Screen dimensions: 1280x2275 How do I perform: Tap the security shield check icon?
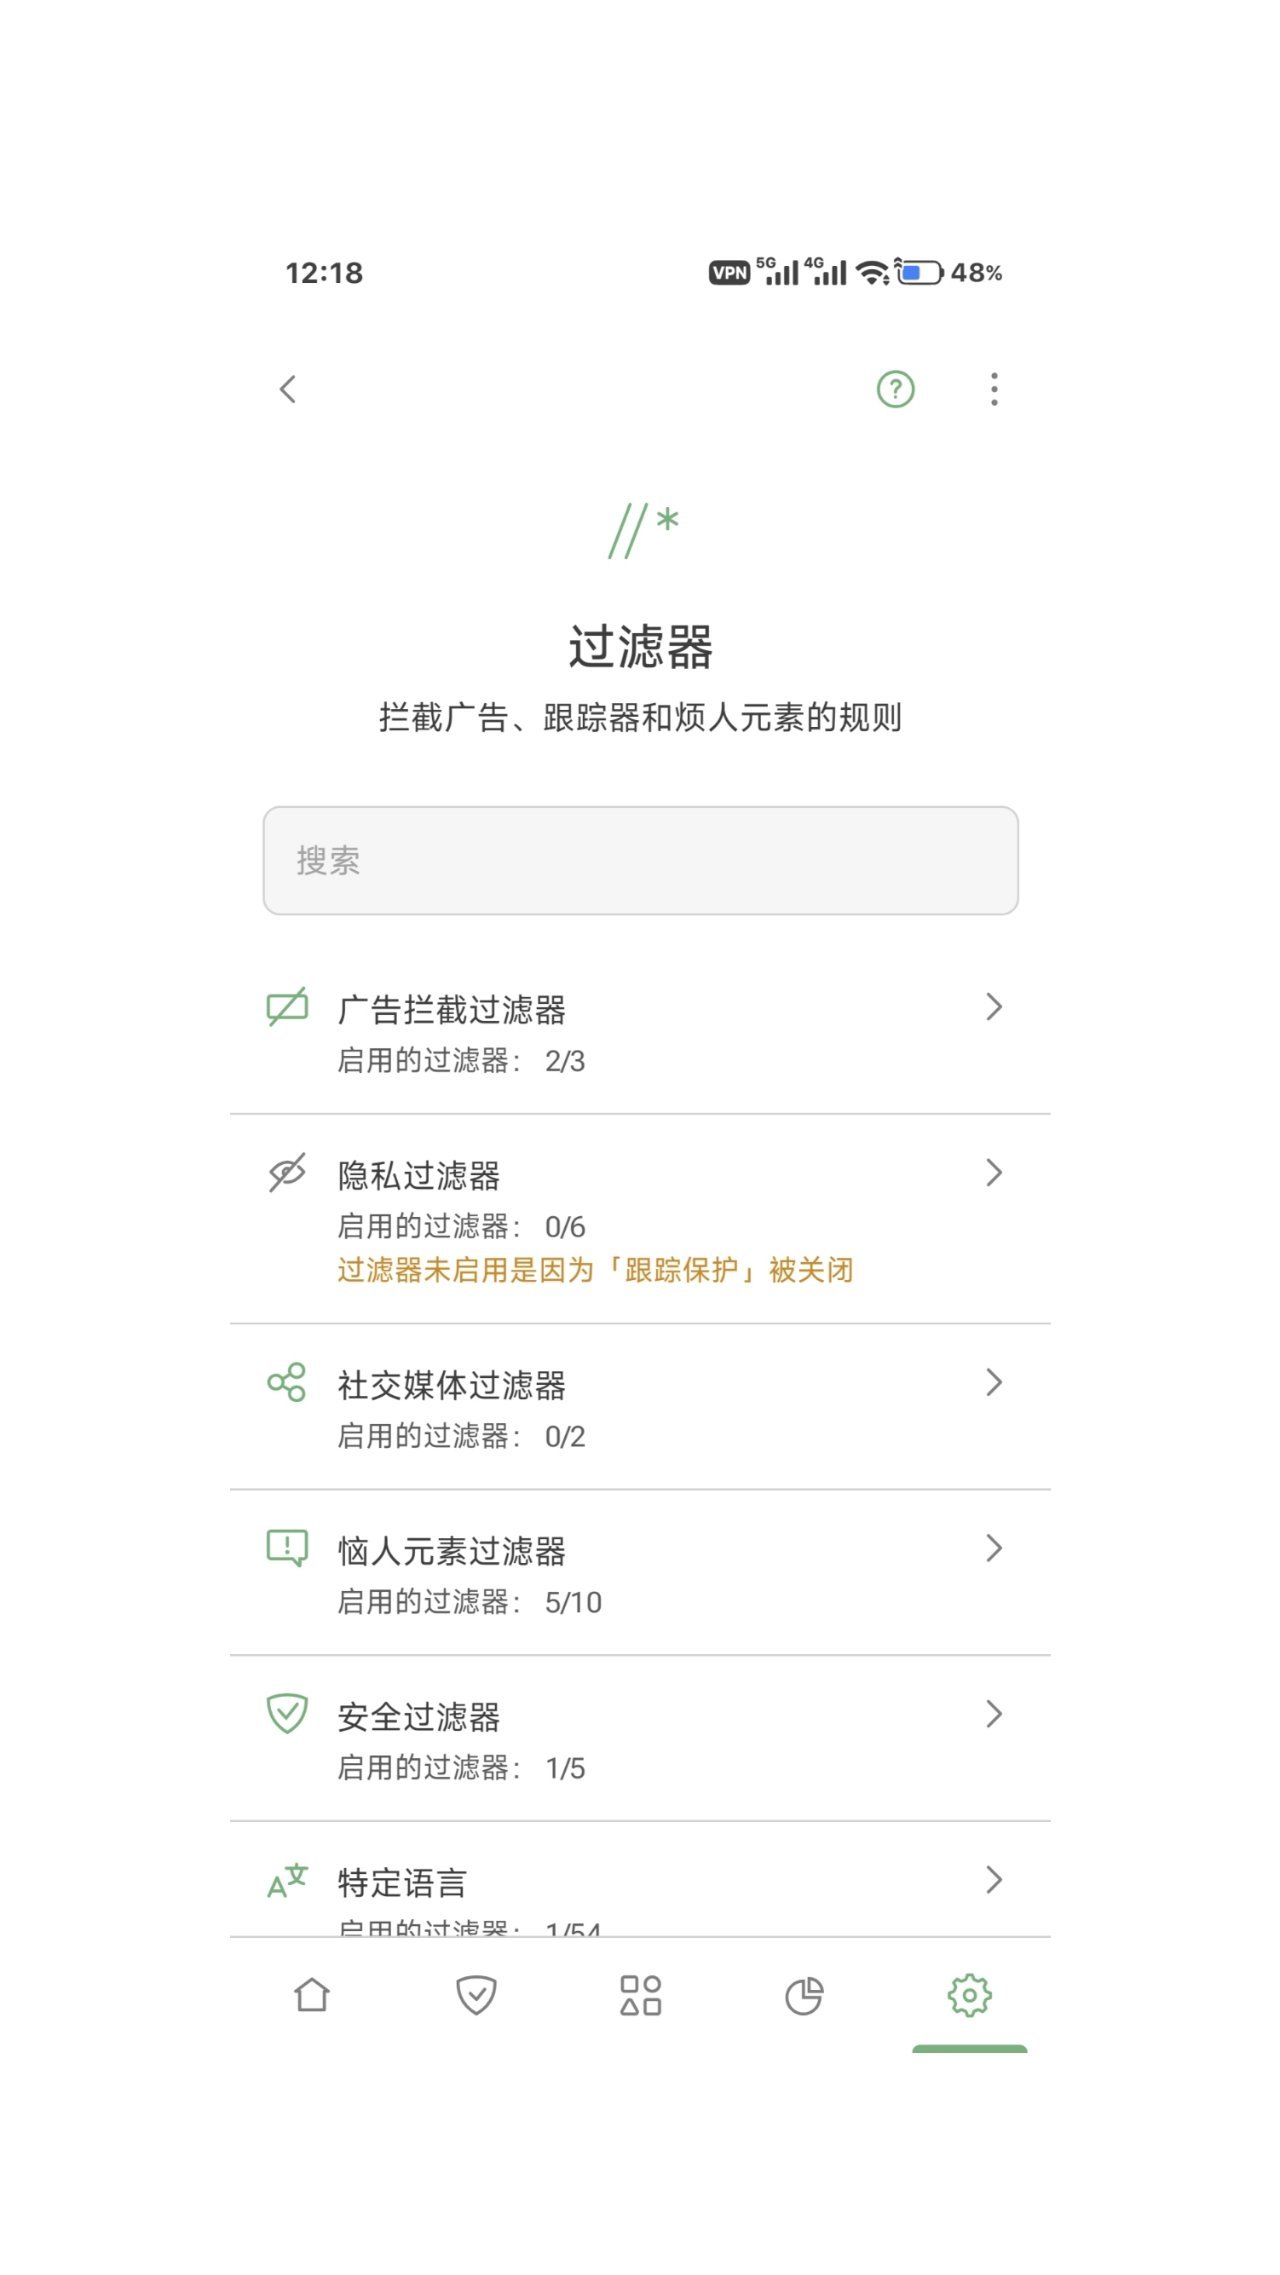(x=287, y=1714)
